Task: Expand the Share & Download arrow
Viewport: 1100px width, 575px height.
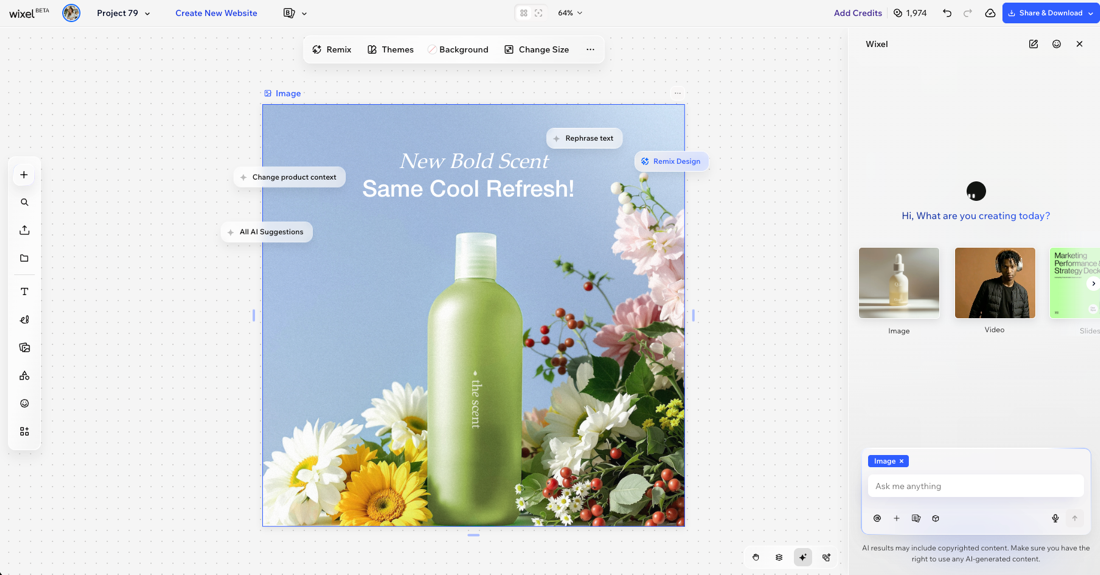Action: [x=1091, y=13]
